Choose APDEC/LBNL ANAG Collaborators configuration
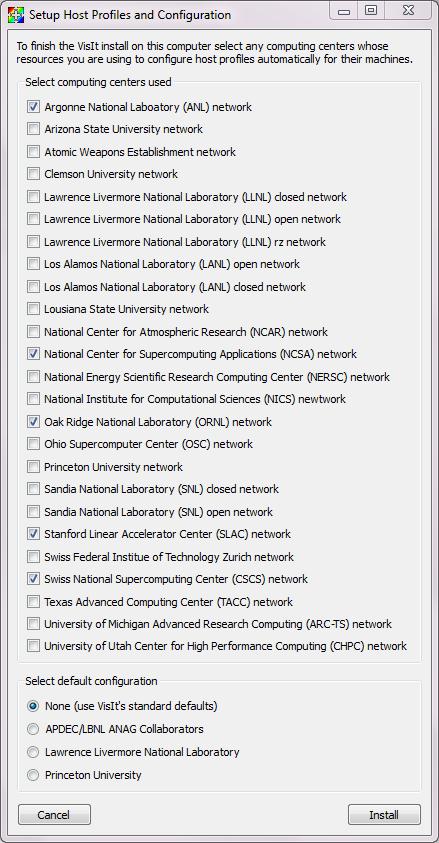This screenshot has width=439, height=843. [34, 729]
